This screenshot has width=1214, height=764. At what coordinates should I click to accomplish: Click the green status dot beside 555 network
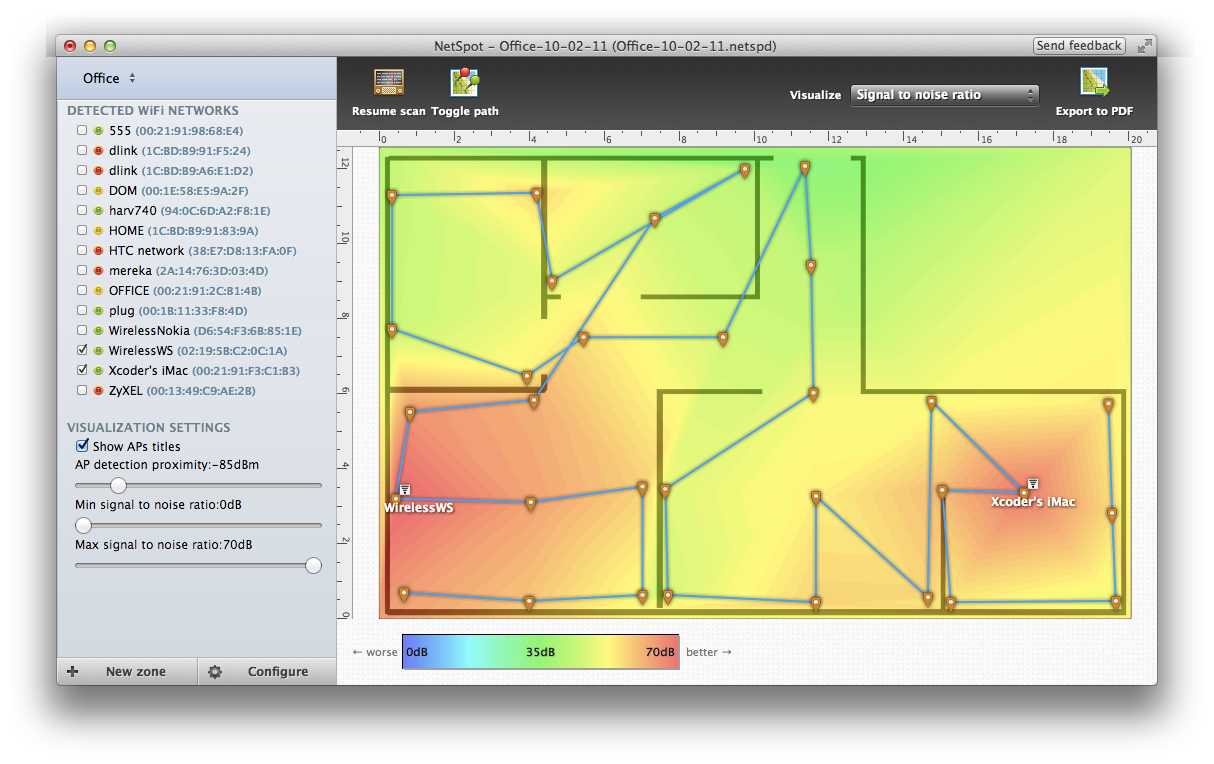[x=96, y=130]
